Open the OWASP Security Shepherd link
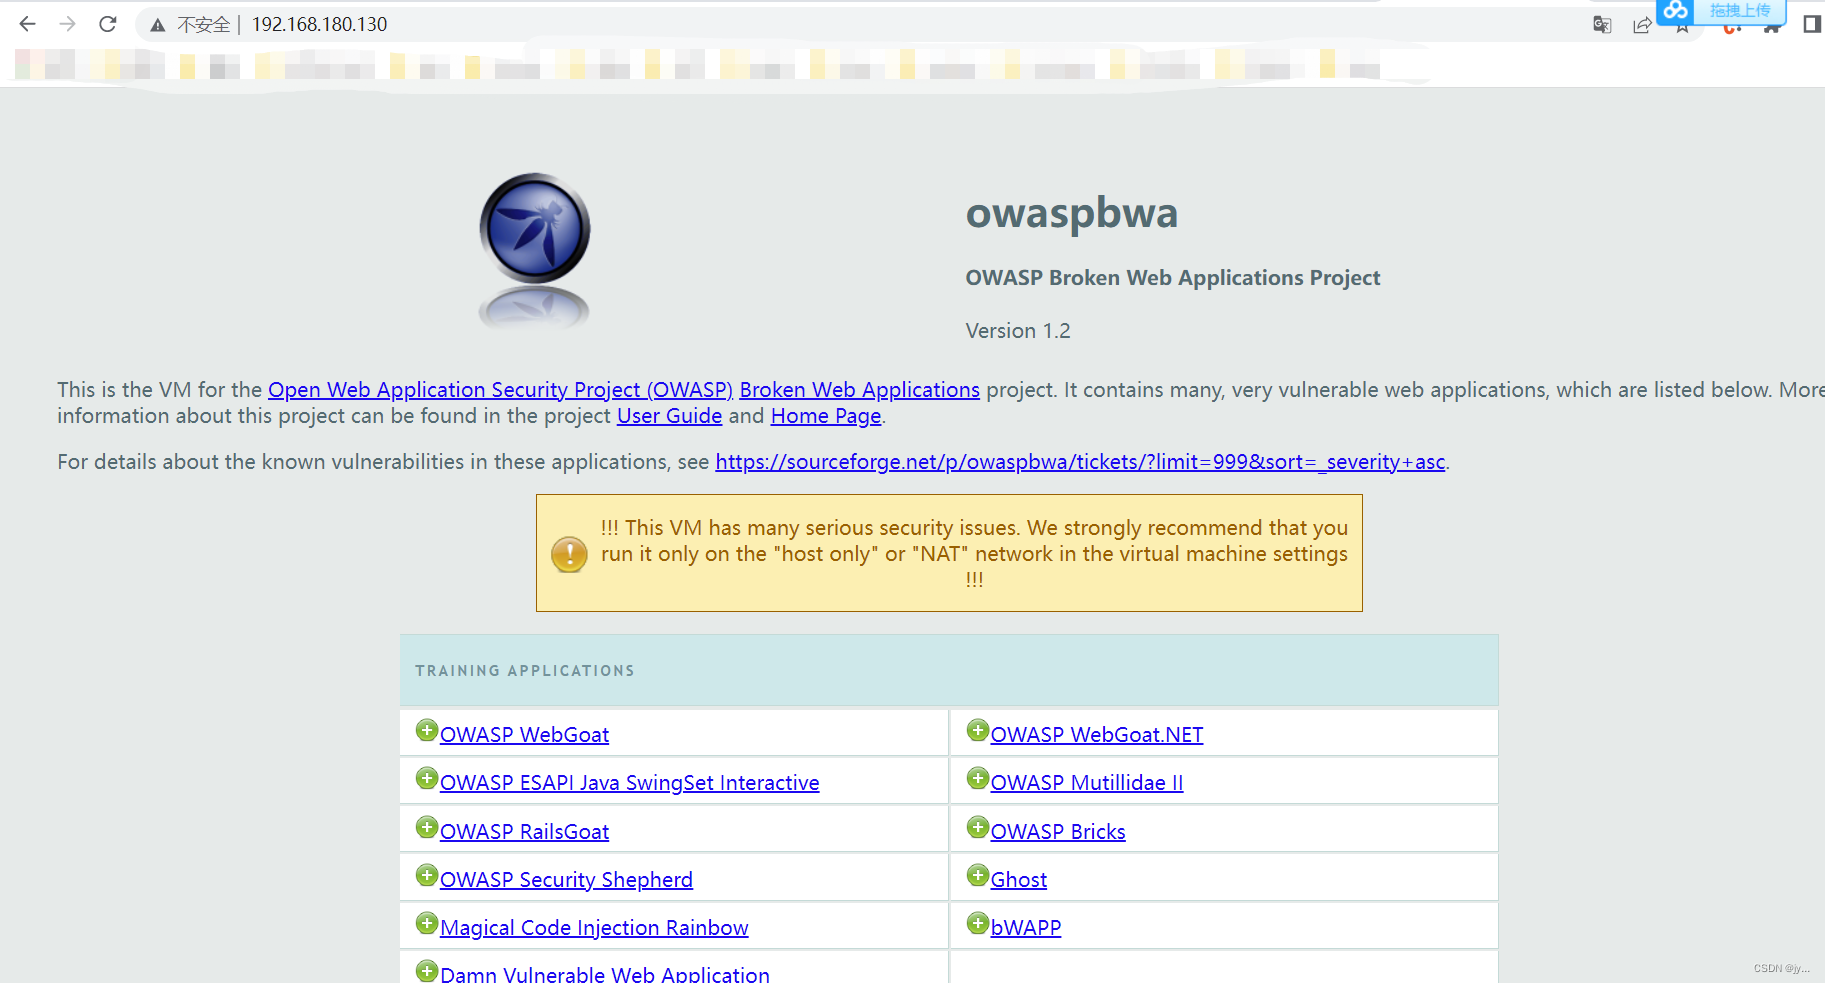This screenshot has width=1825, height=983. pyautogui.click(x=566, y=880)
